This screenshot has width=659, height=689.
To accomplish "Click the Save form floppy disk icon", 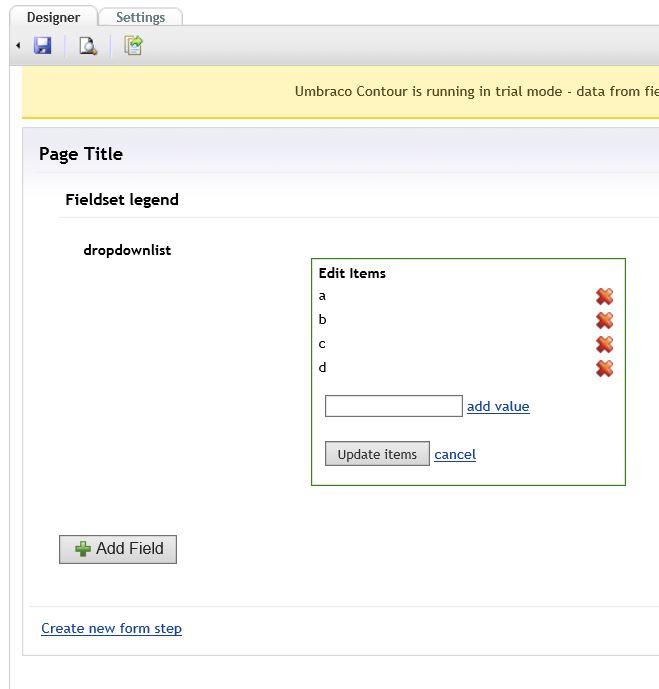I will [42, 45].
